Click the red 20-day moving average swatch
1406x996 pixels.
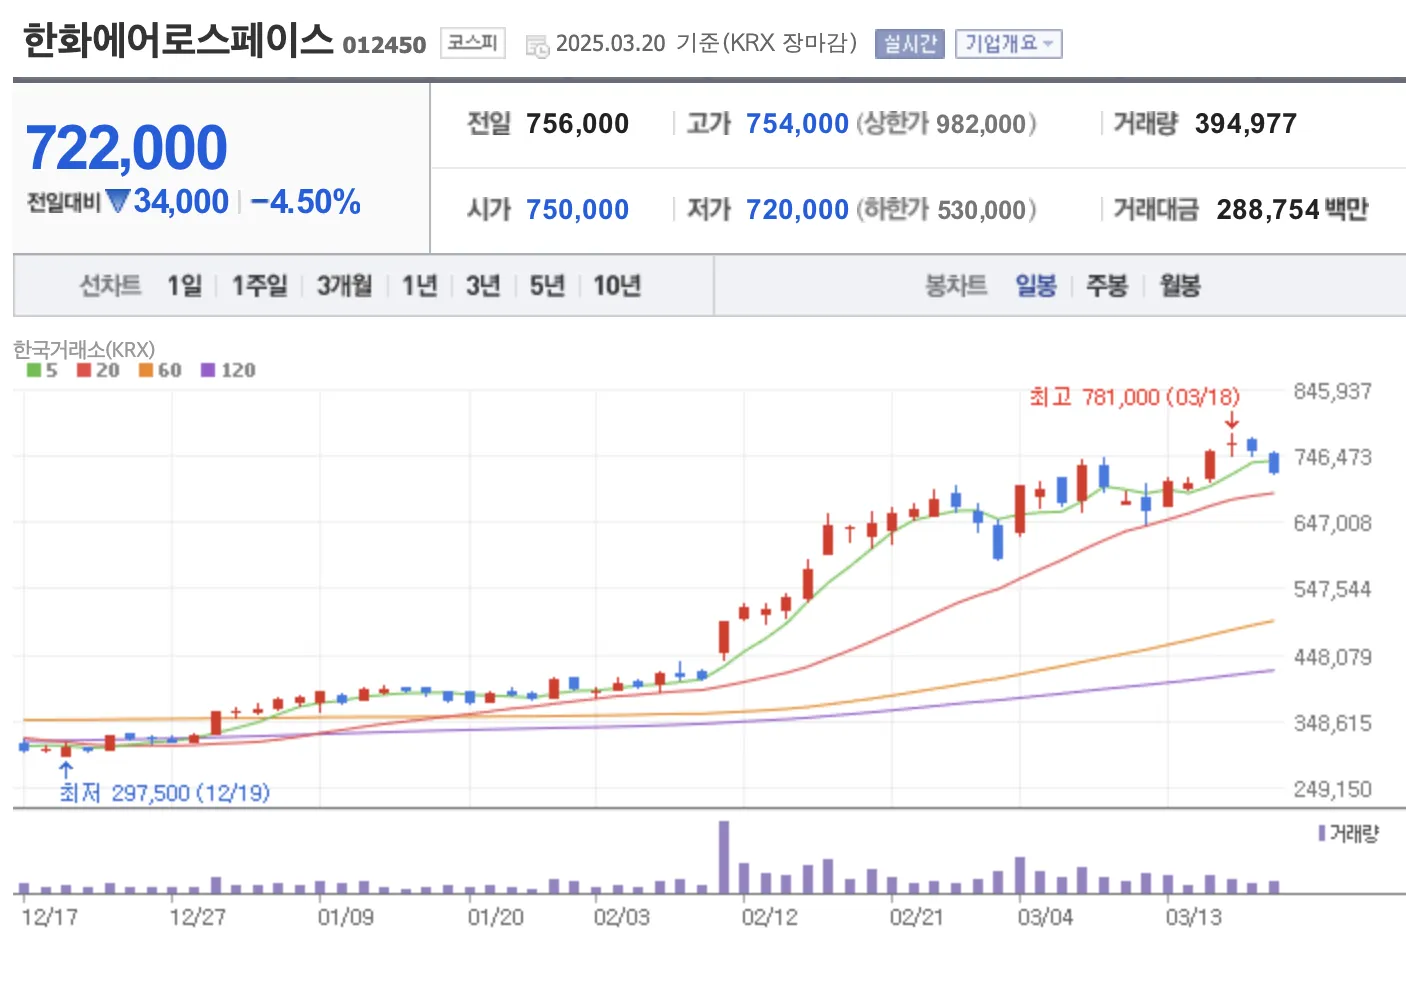click(x=84, y=370)
